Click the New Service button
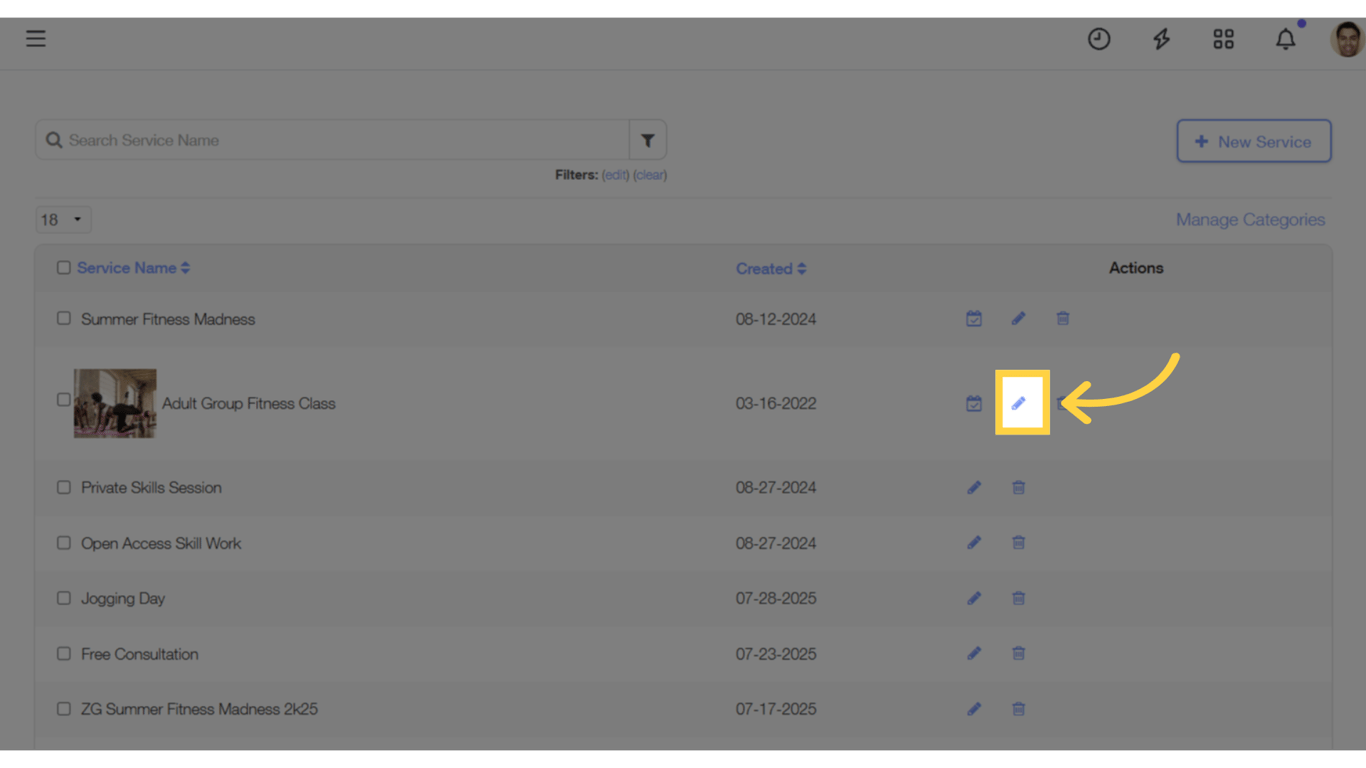This screenshot has width=1366, height=768. click(1253, 141)
